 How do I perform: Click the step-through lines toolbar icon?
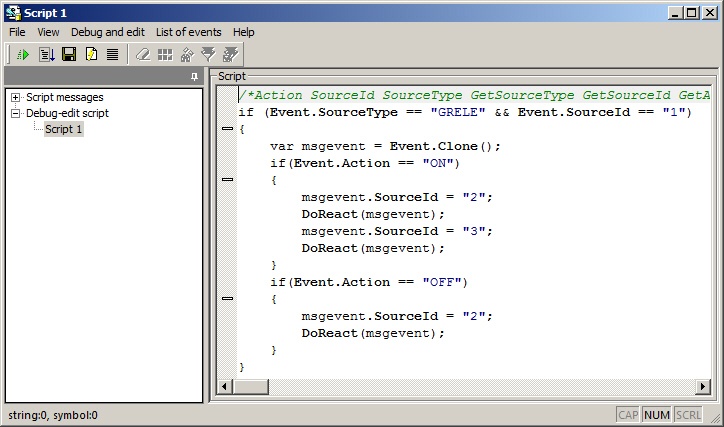[x=46, y=54]
